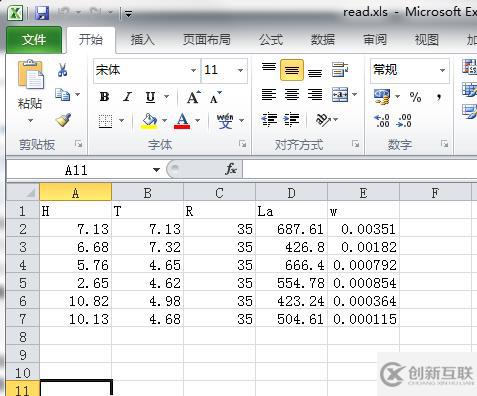
Task: Click the Increase Decimal icon
Action: coord(382,121)
